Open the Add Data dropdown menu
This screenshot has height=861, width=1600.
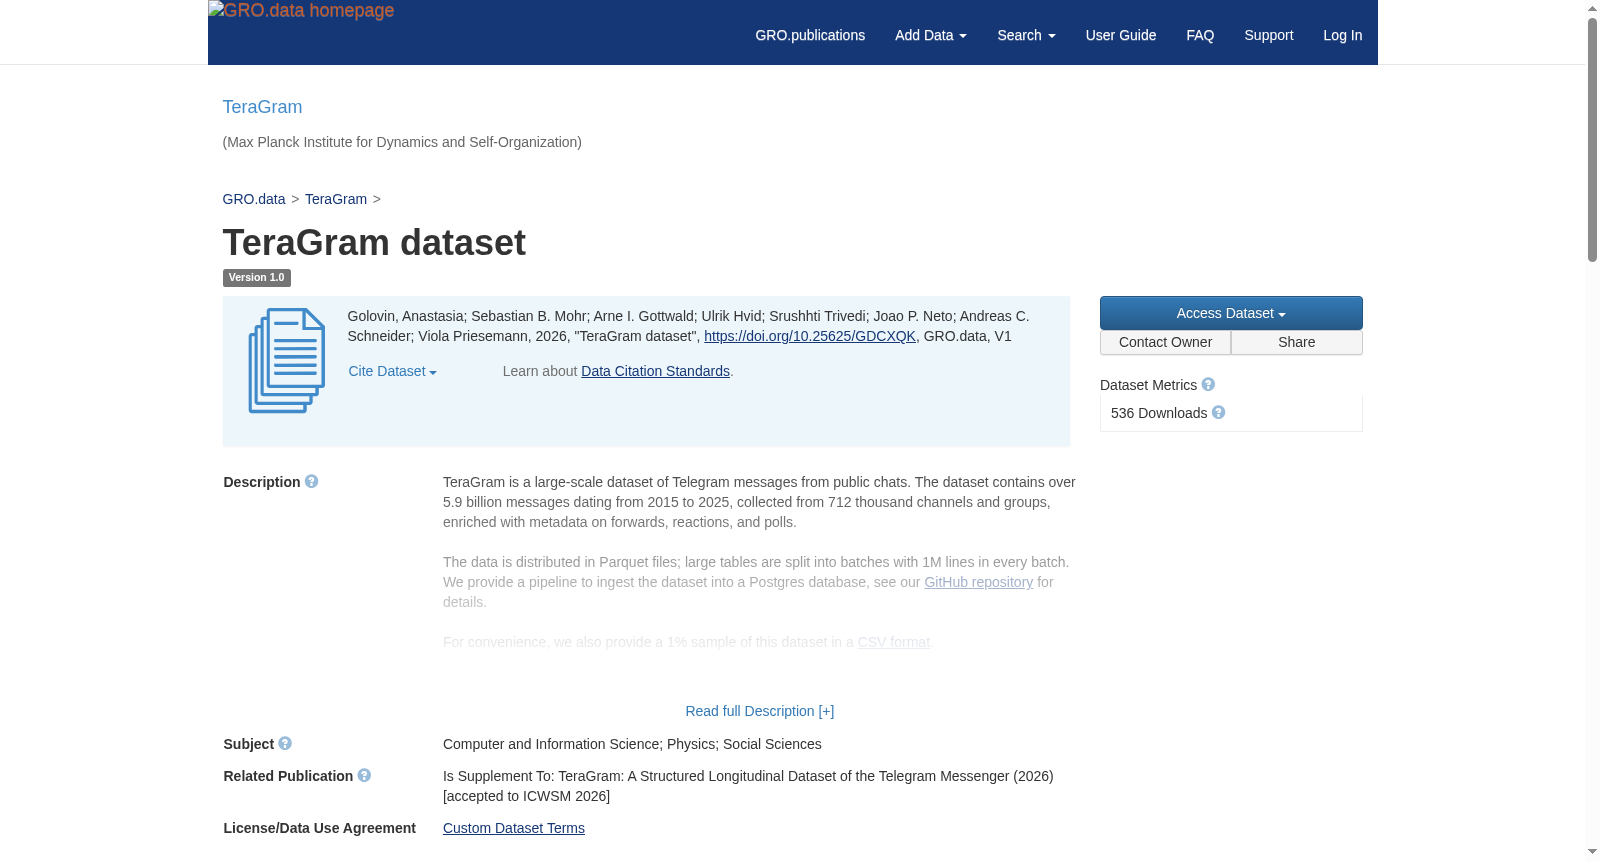(931, 35)
